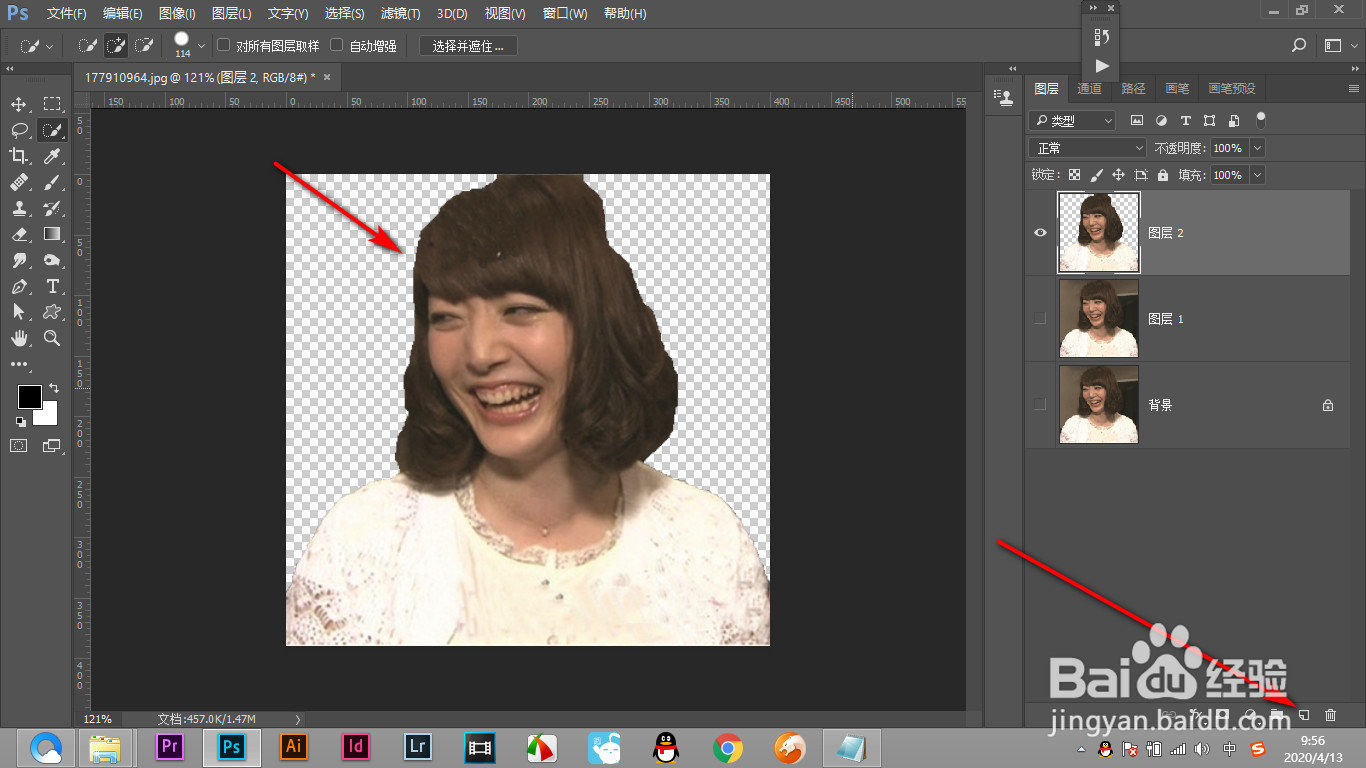Select the Horizontal Type tool
Screen dimensions: 1366x768
tap(52, 286)
